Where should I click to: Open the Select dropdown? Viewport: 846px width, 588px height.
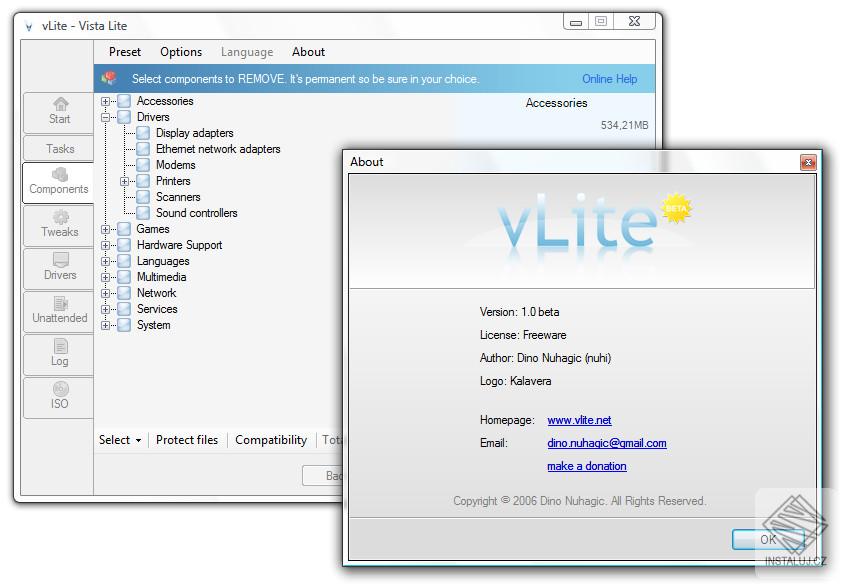(x=120, y=440)
